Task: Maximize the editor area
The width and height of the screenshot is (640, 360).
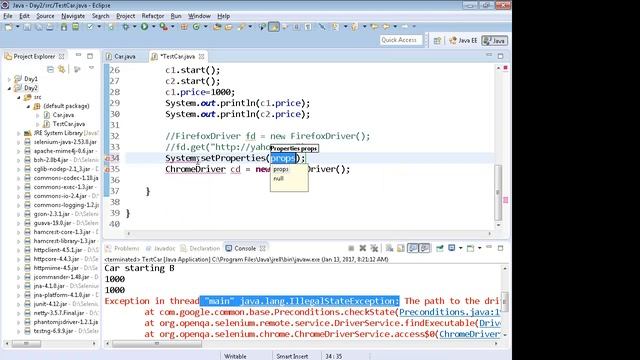Action: (501, 56)
